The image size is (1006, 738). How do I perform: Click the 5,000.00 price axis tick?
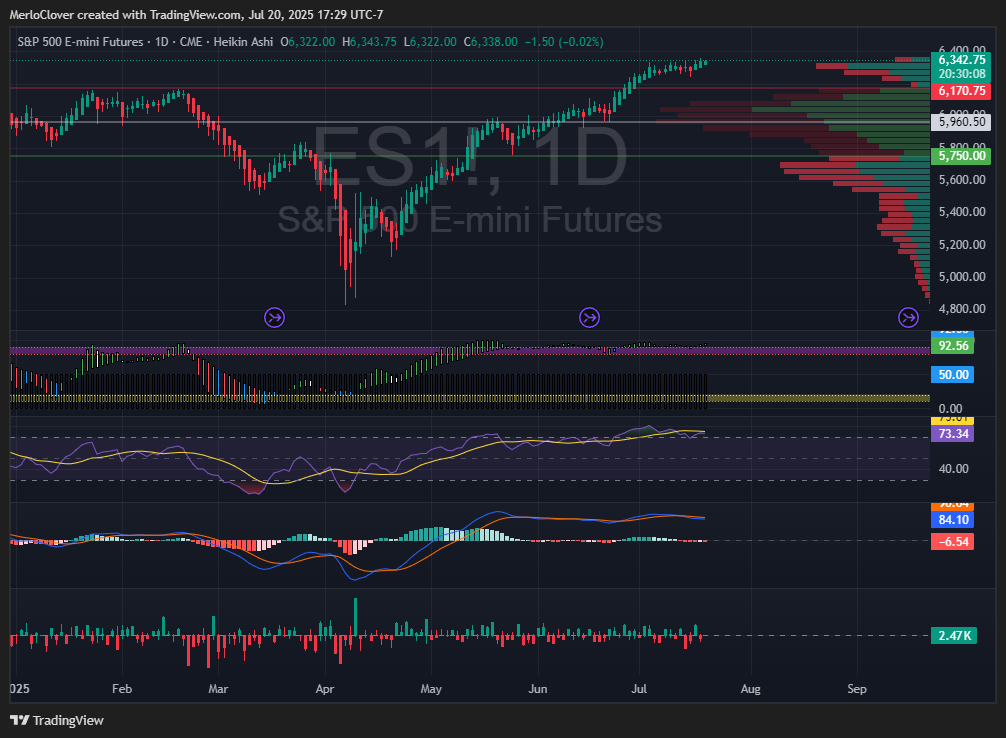(962, 277)
